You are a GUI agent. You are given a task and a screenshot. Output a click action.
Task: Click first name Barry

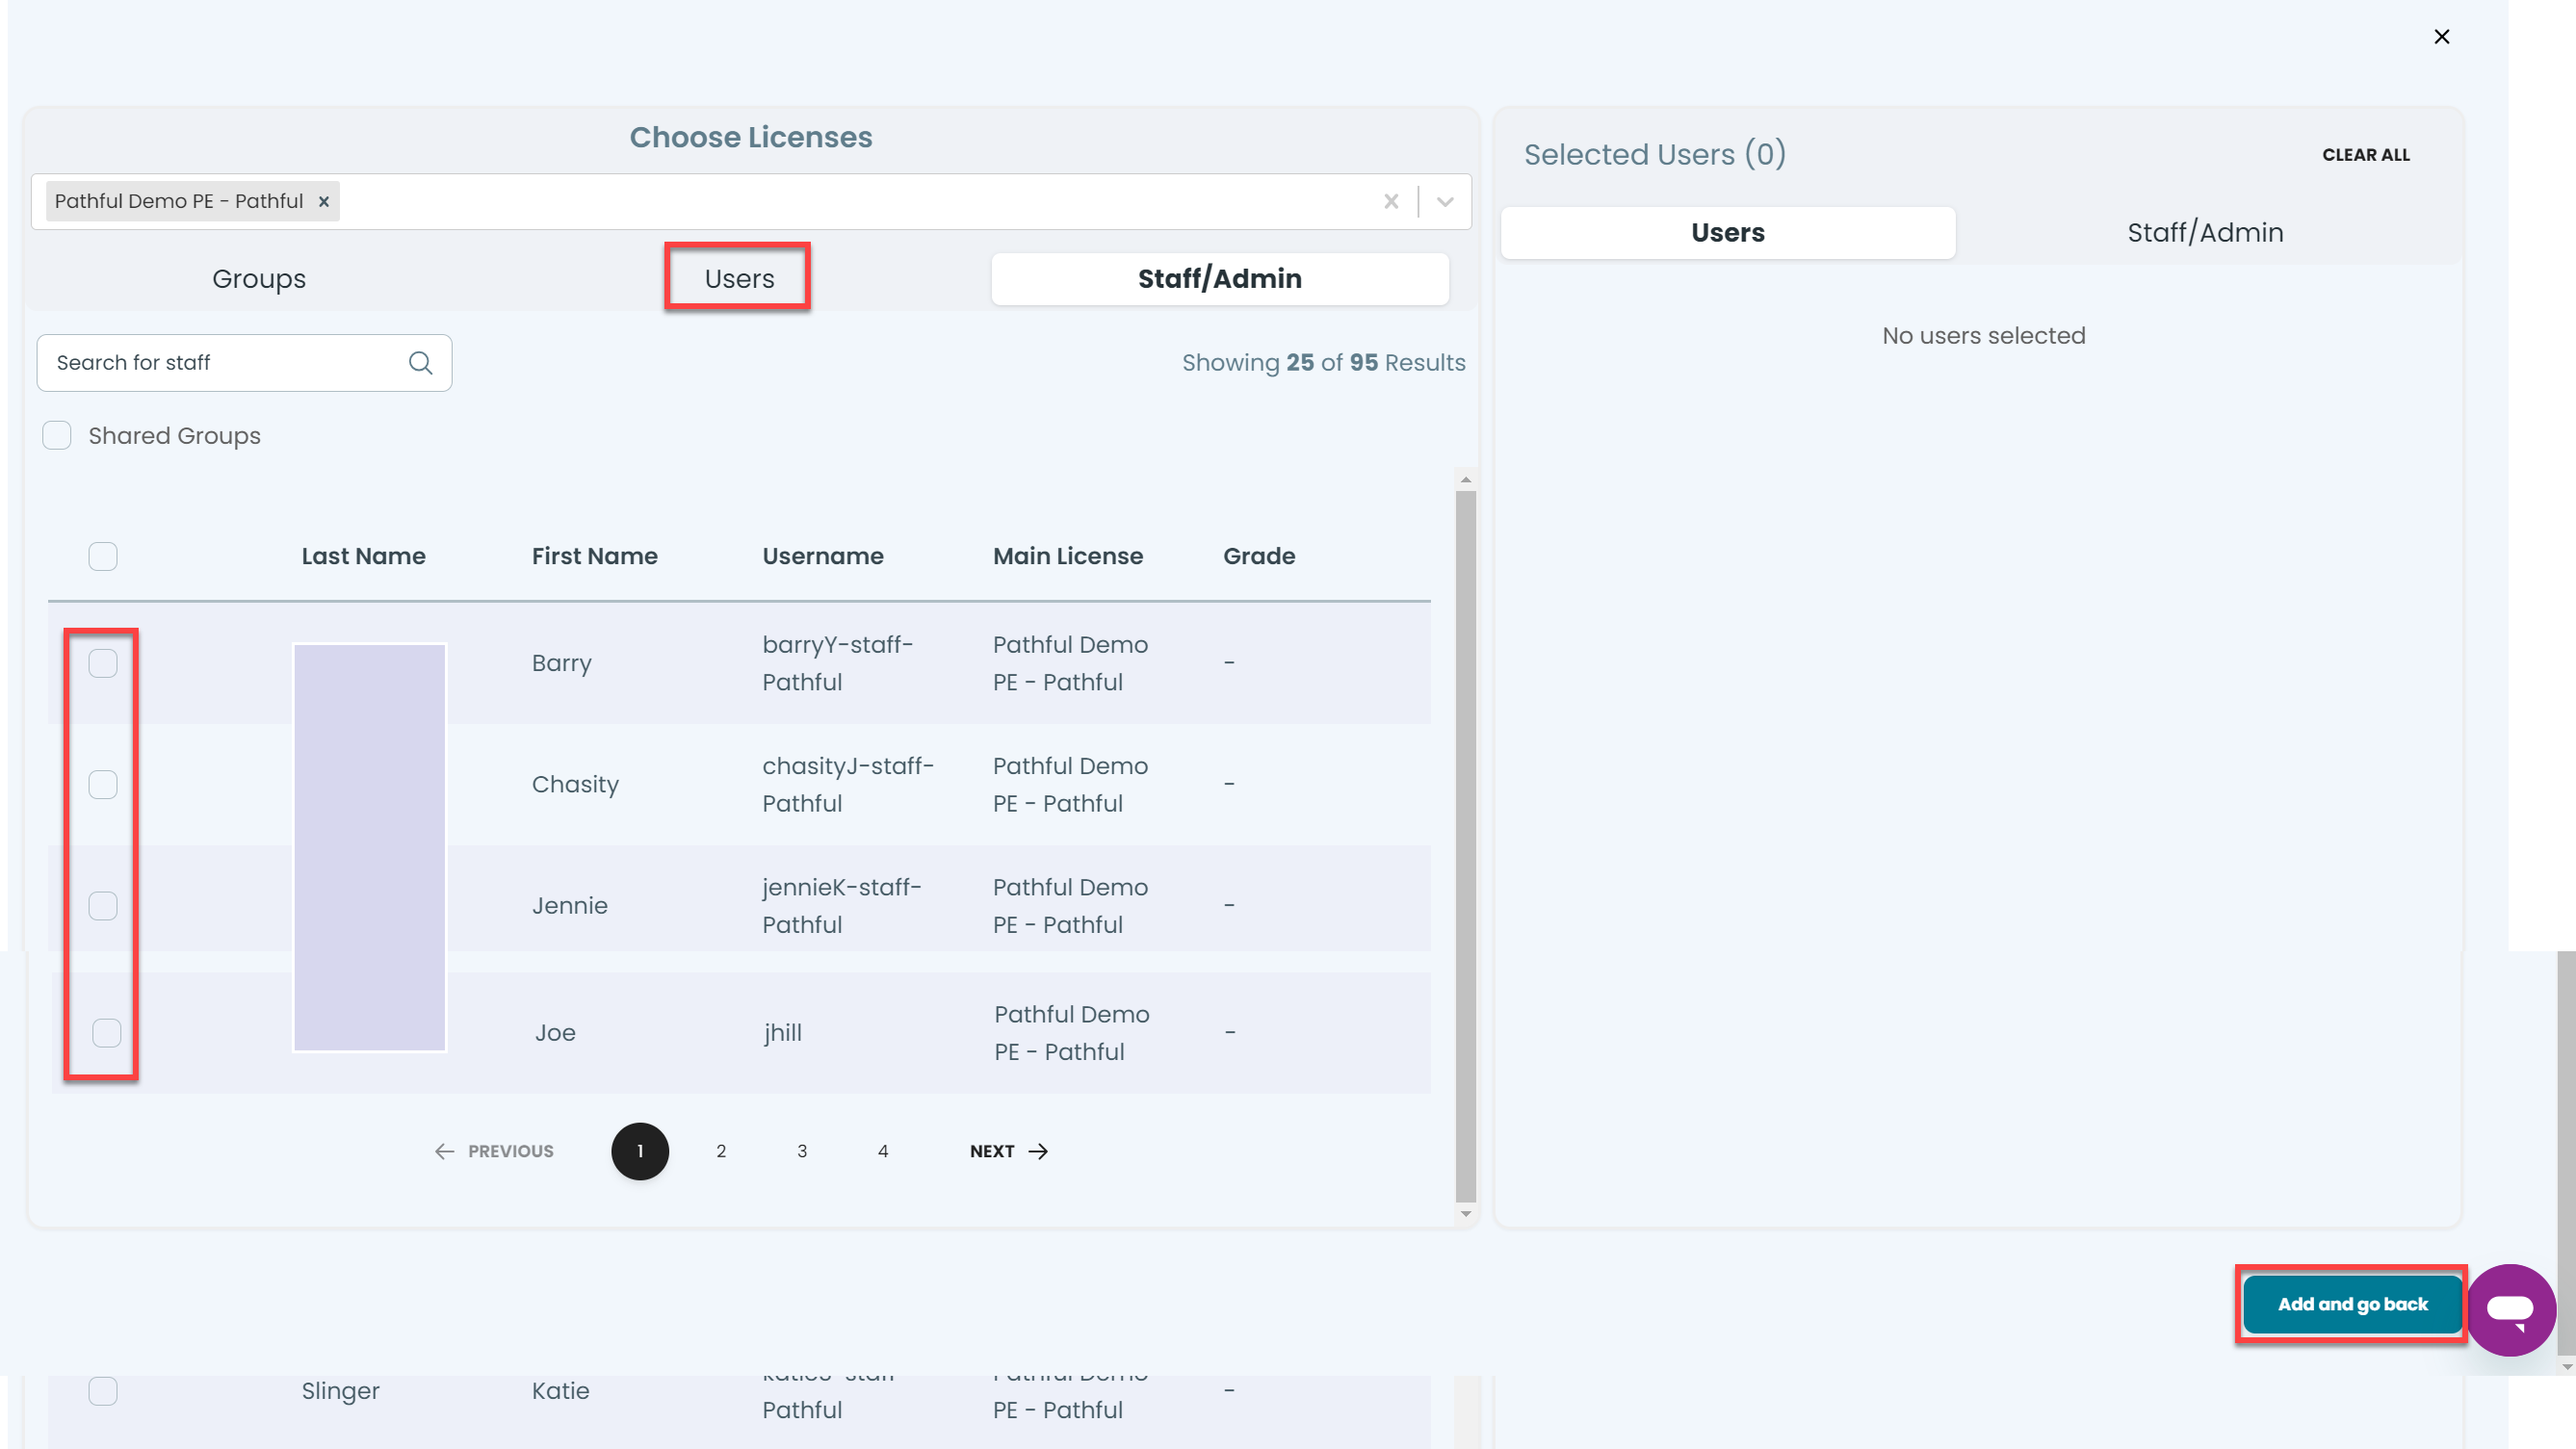[562, 663]
